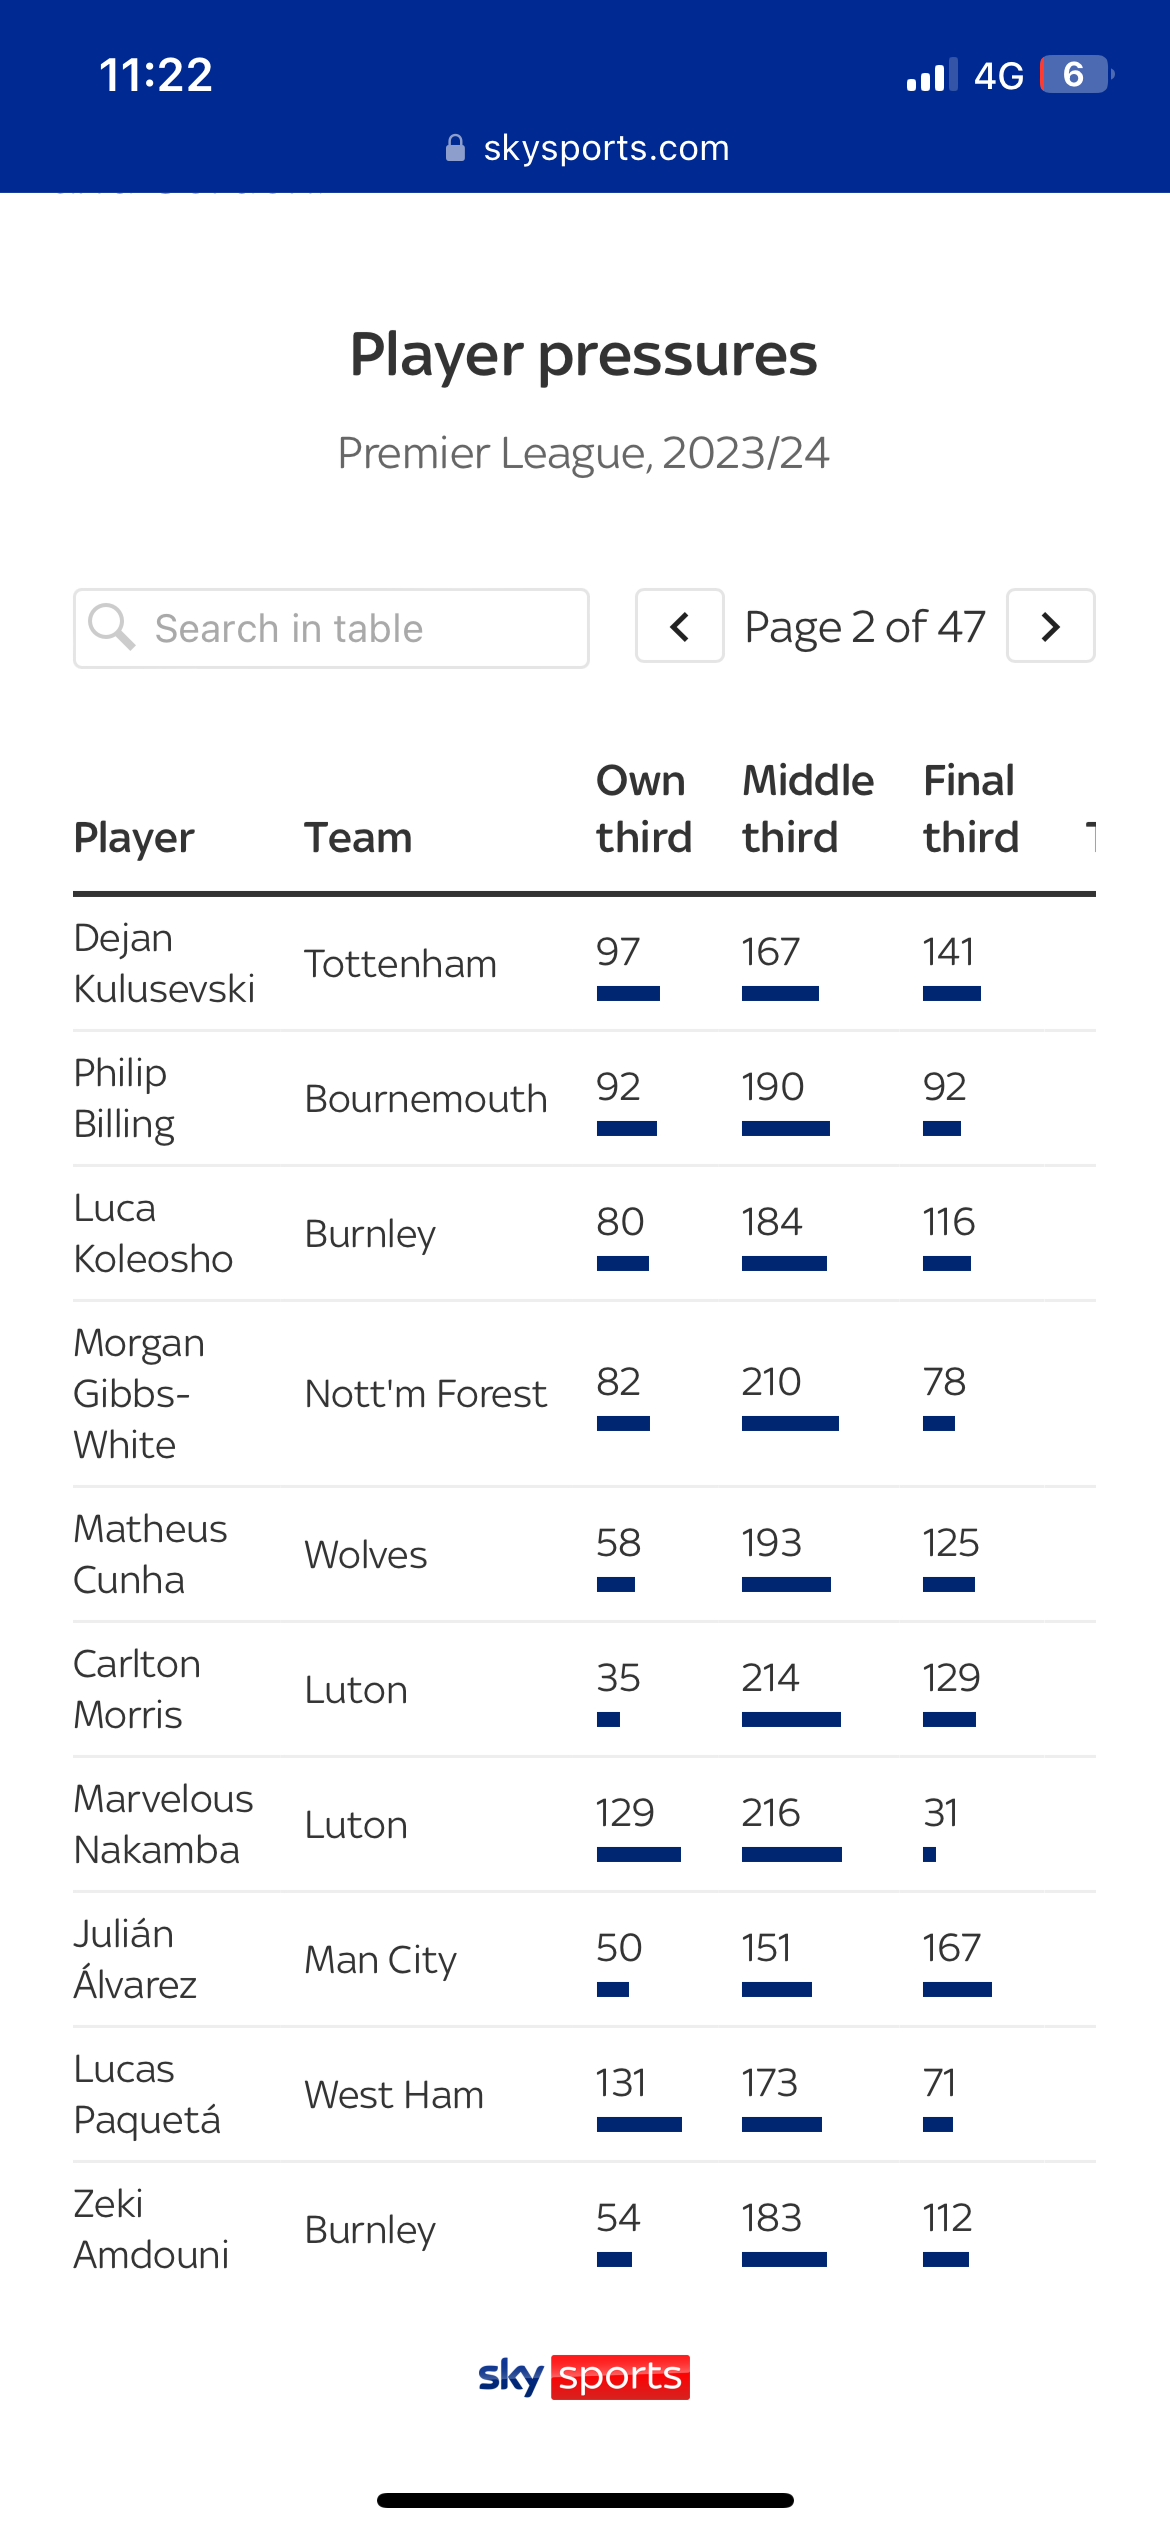The width and height of the screenshot is (1170, 2532).
Task: Sort table by Middle third column
Action: (808, 808)
